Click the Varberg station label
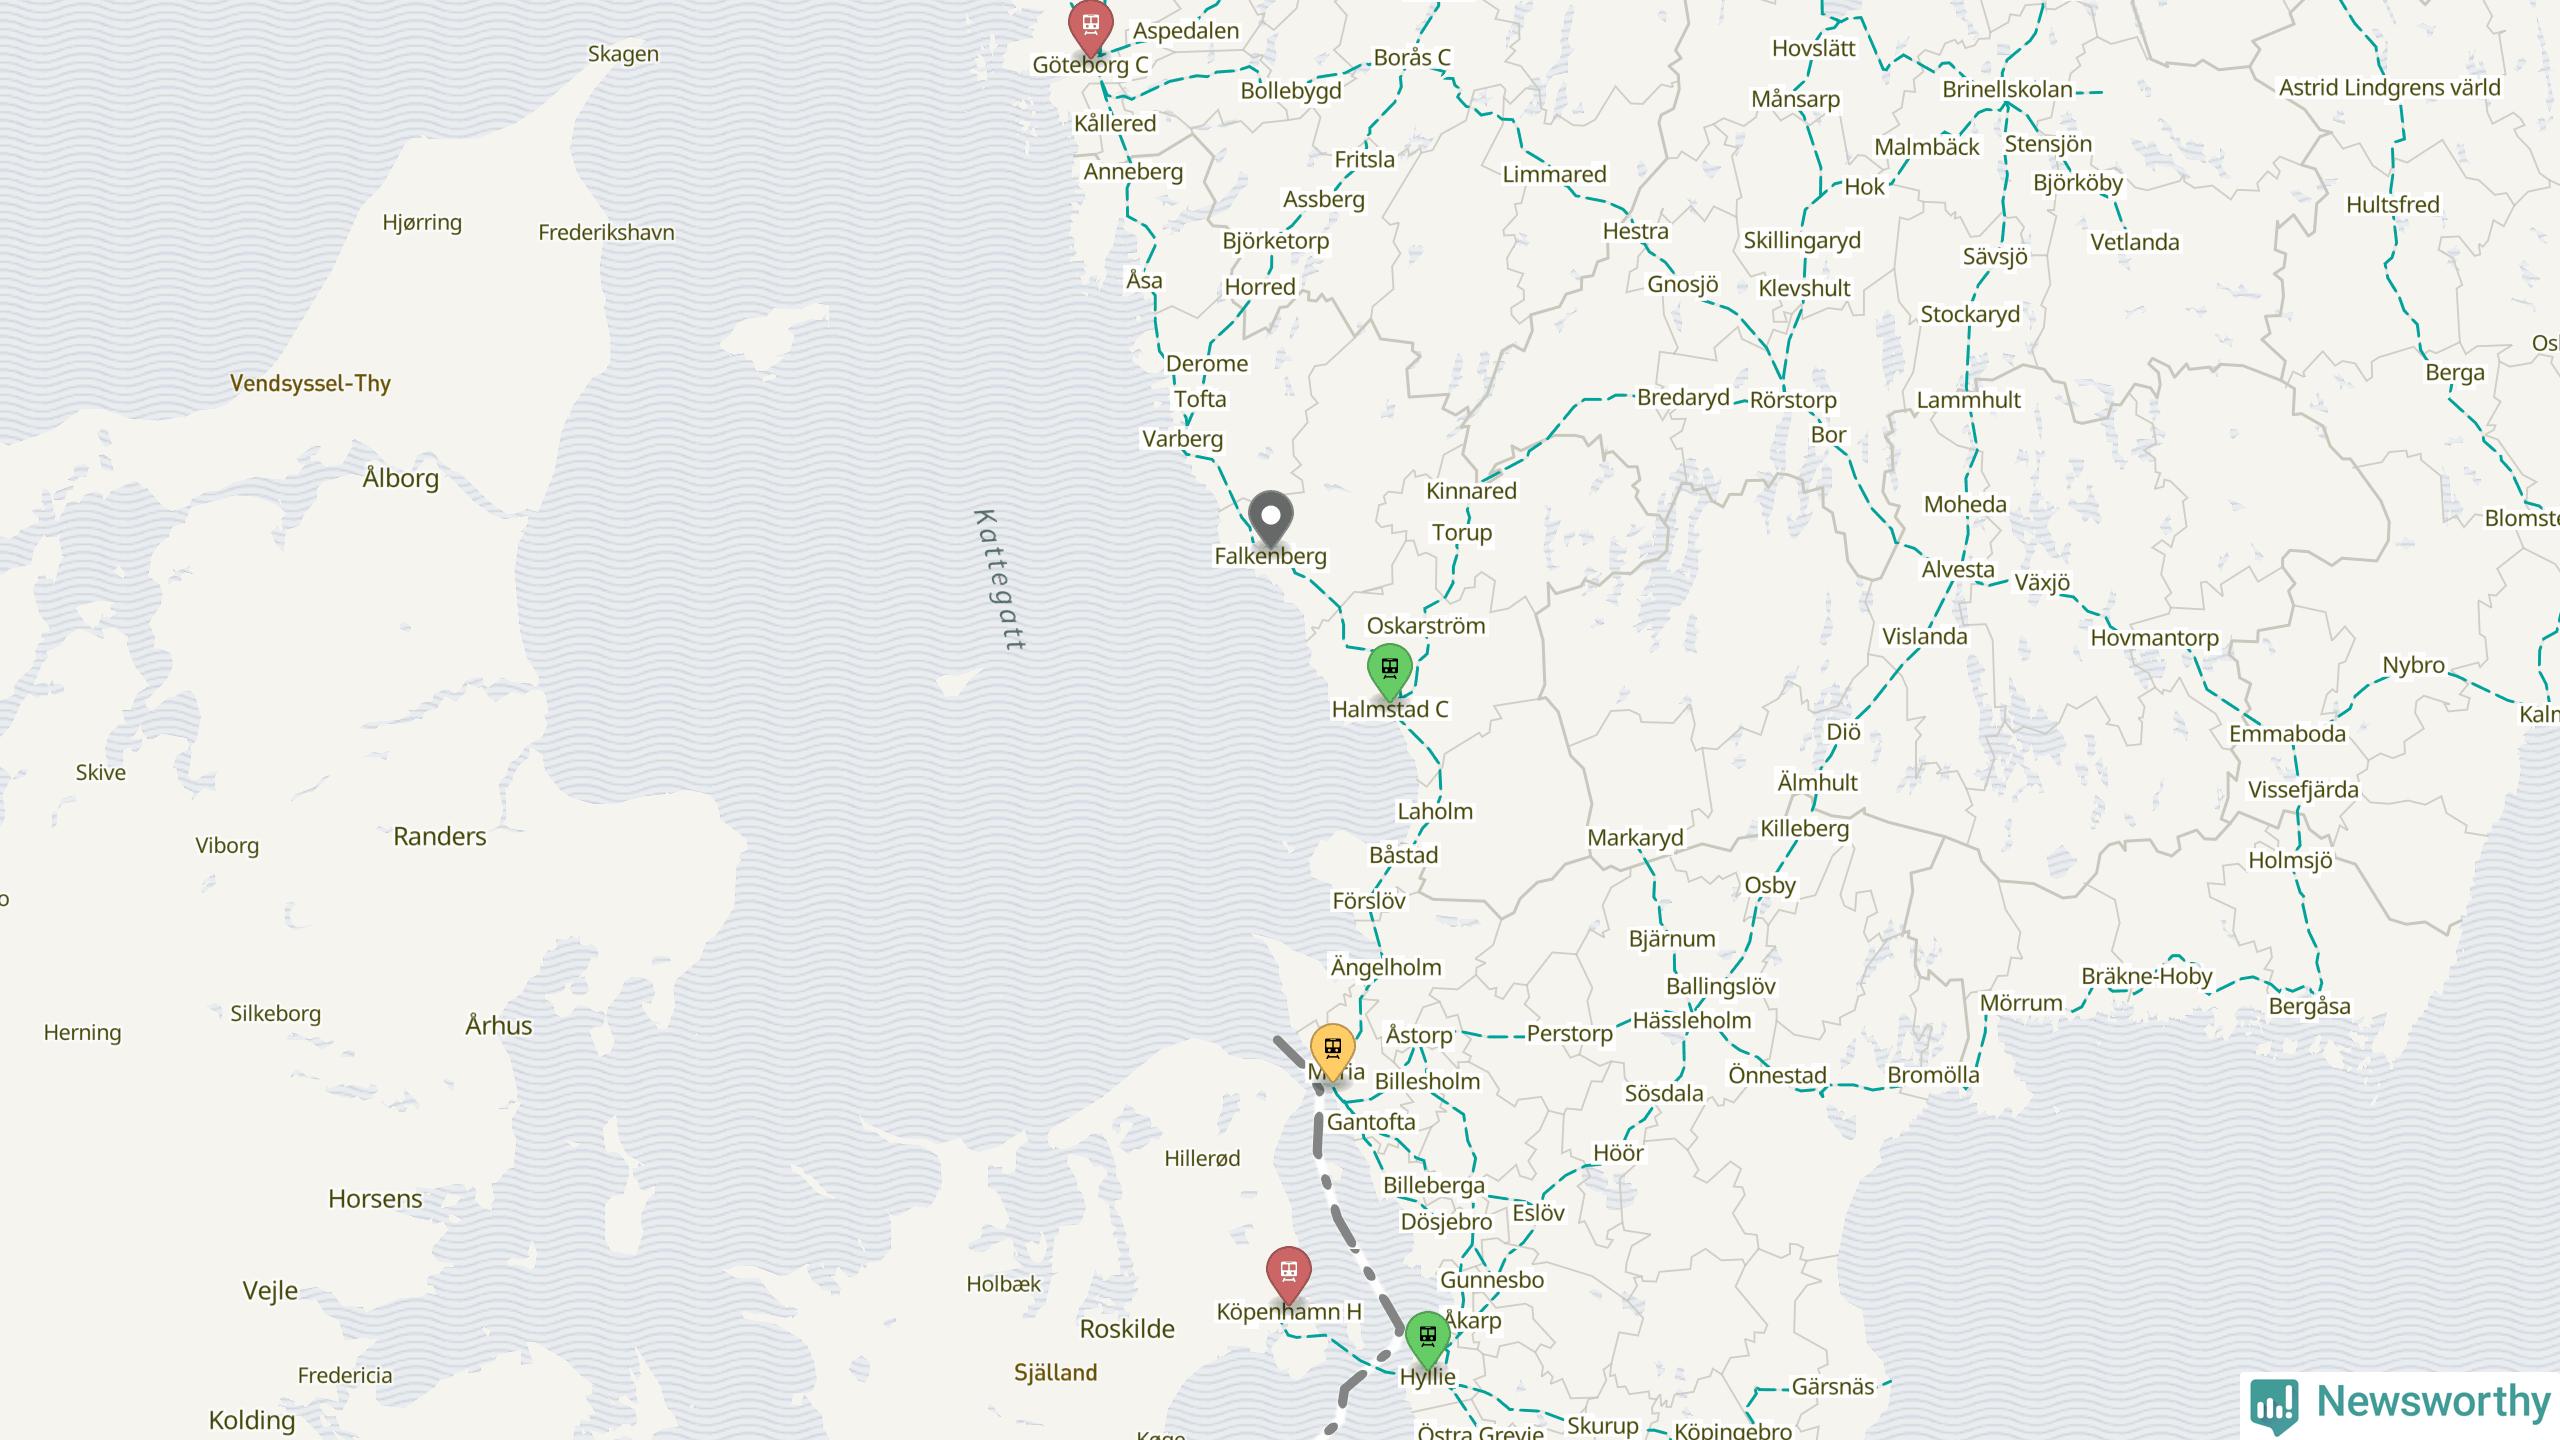 click(x=1182, y=439)
